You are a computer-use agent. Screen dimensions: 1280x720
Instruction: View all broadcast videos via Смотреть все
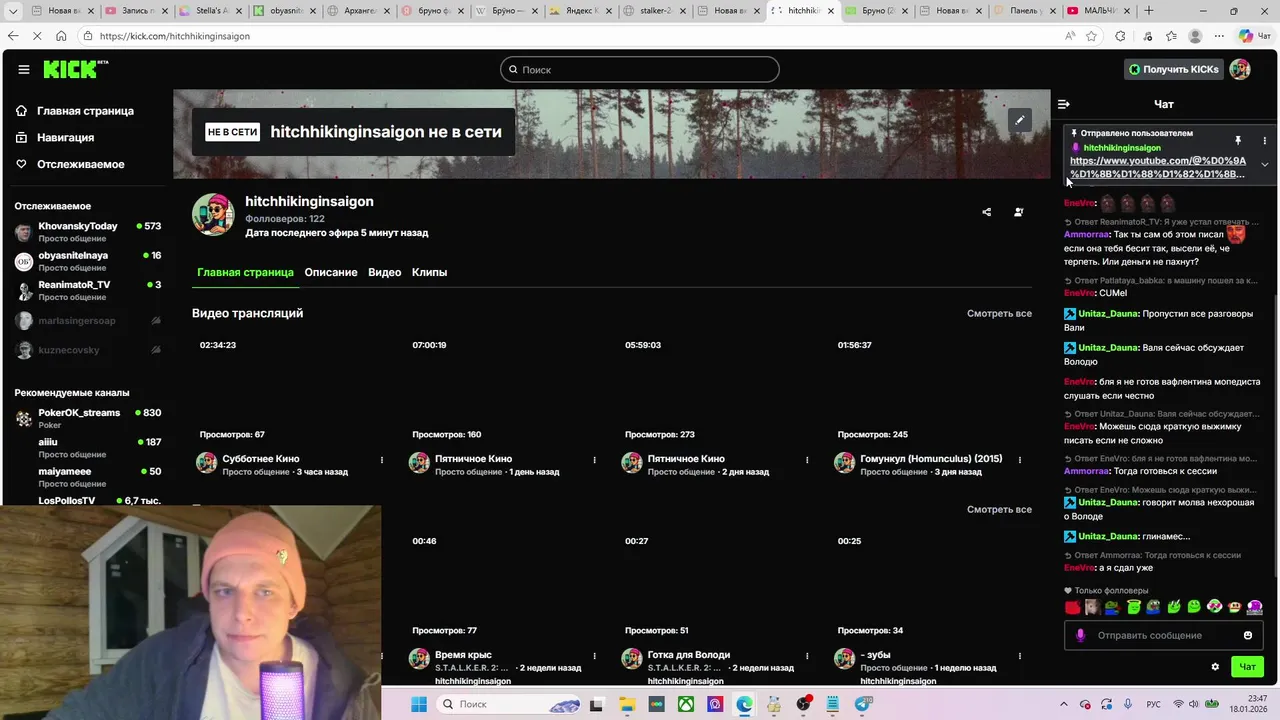999,313
